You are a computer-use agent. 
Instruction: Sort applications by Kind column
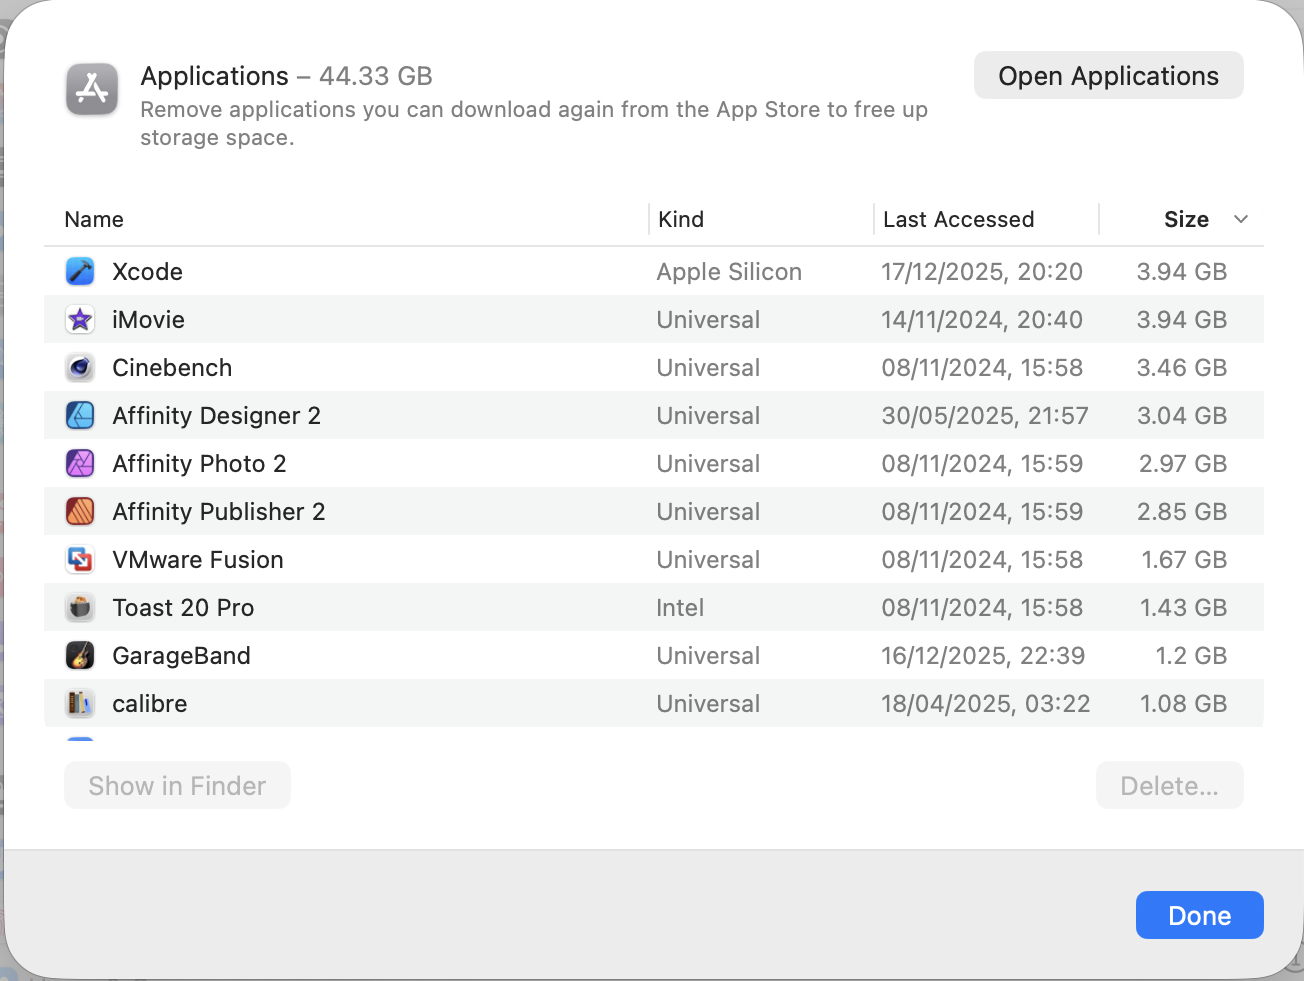coord(681,220)
